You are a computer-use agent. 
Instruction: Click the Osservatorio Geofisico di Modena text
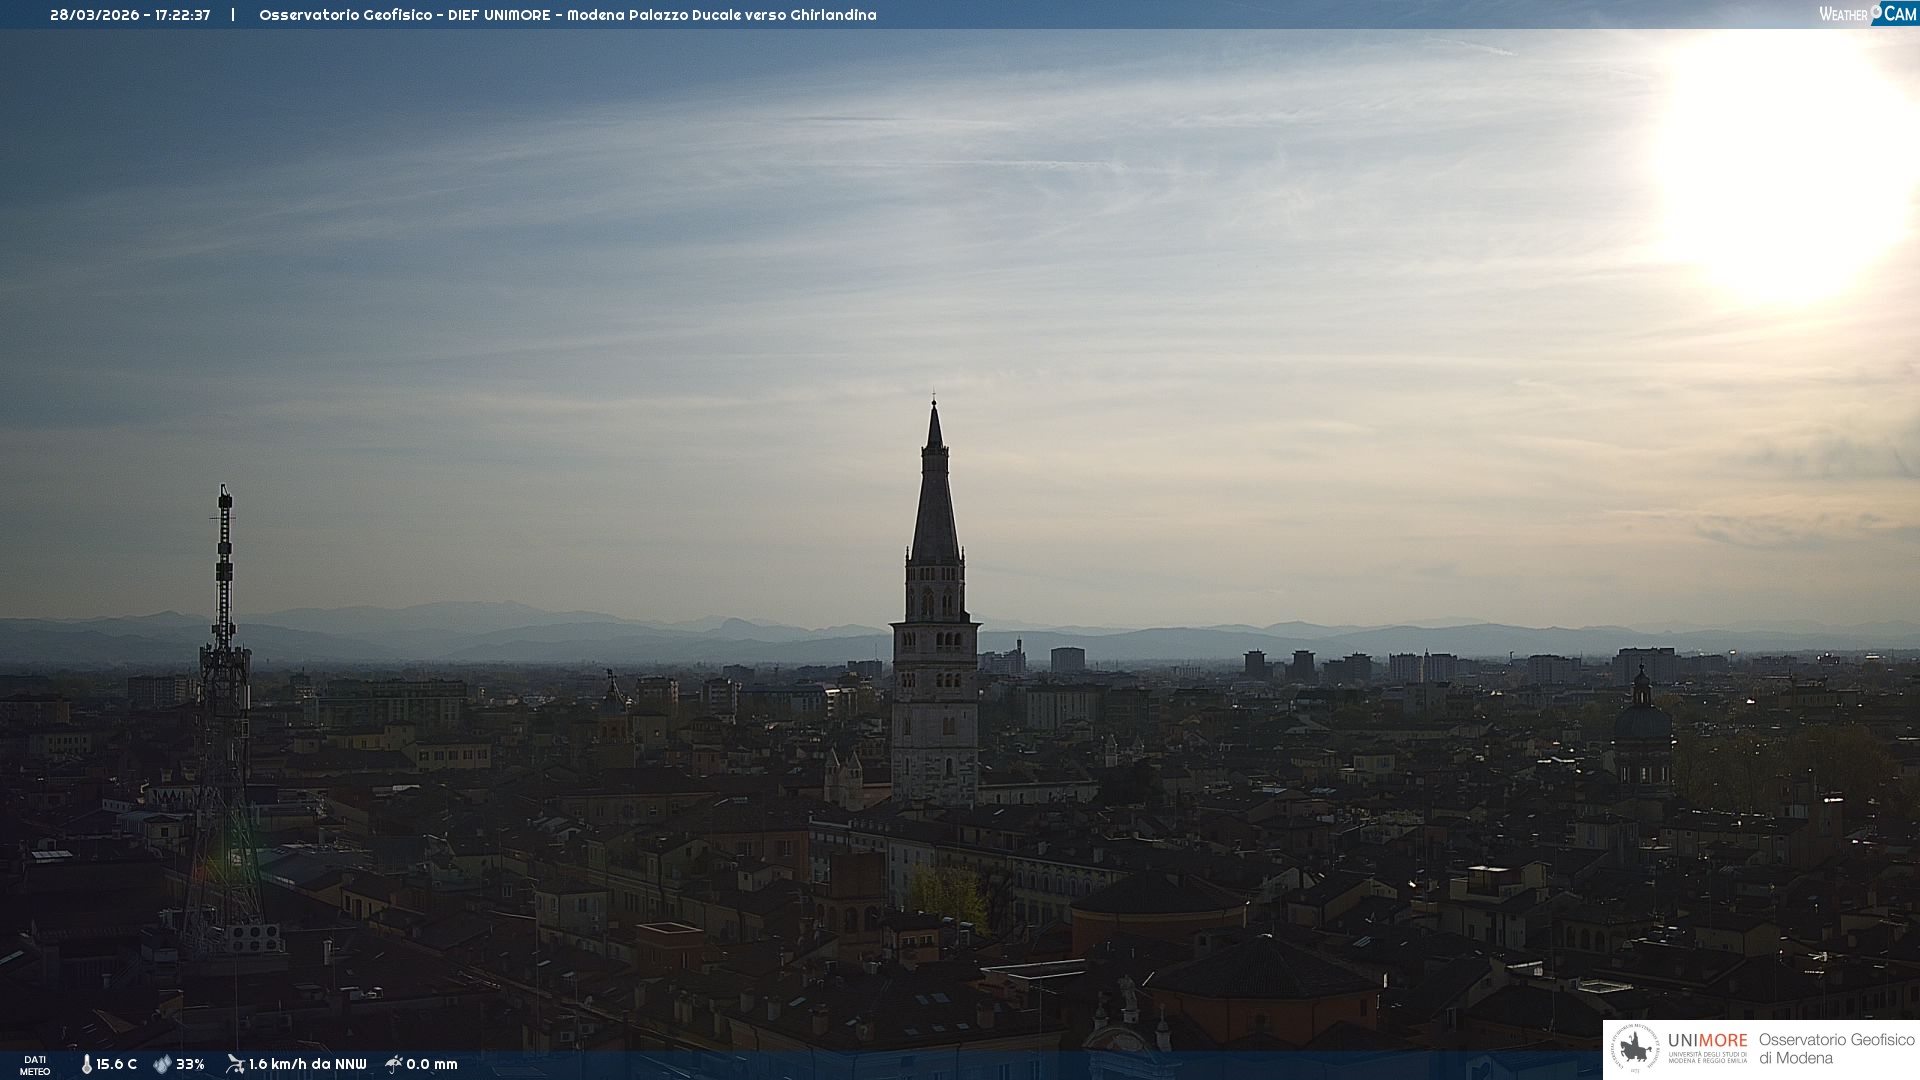(x=1836, y=1049)
